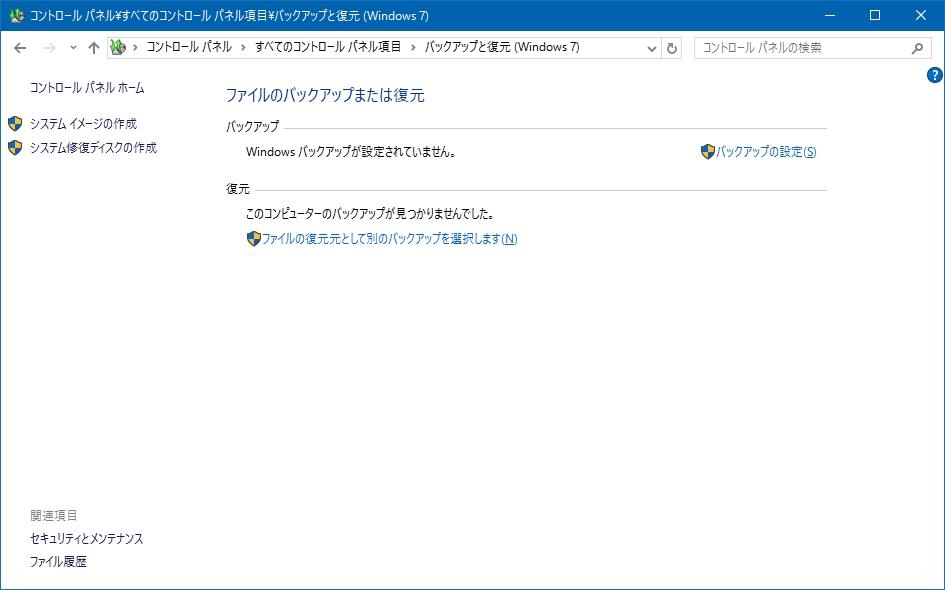Select the コントロール パネル breadcrumb
The image size is (945, 590).
click(x=189, y=47)
